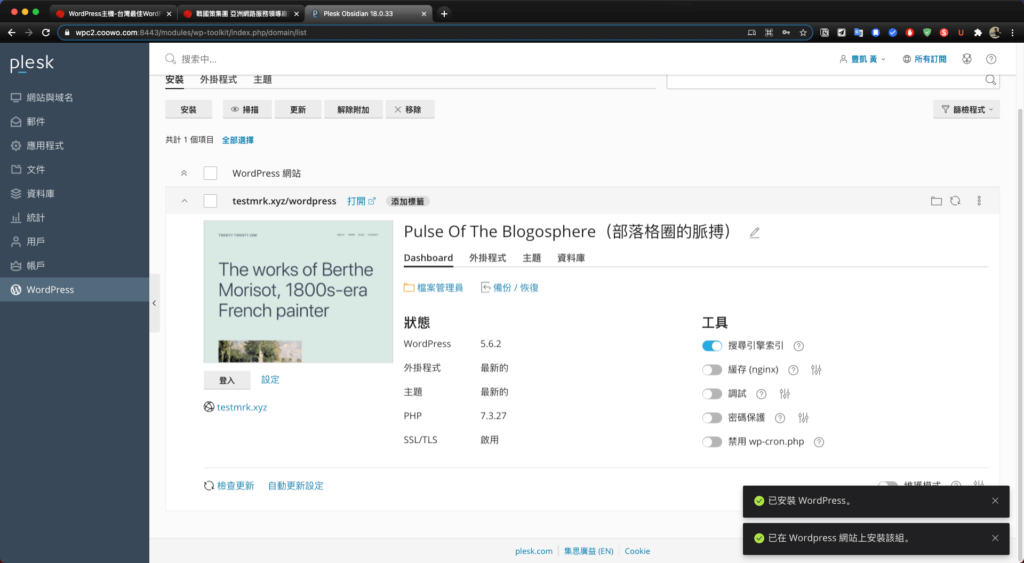The height and width of the screenshot is (563, 1024).
Task: Enable nginx caching toggle
Action: (712, 370)
